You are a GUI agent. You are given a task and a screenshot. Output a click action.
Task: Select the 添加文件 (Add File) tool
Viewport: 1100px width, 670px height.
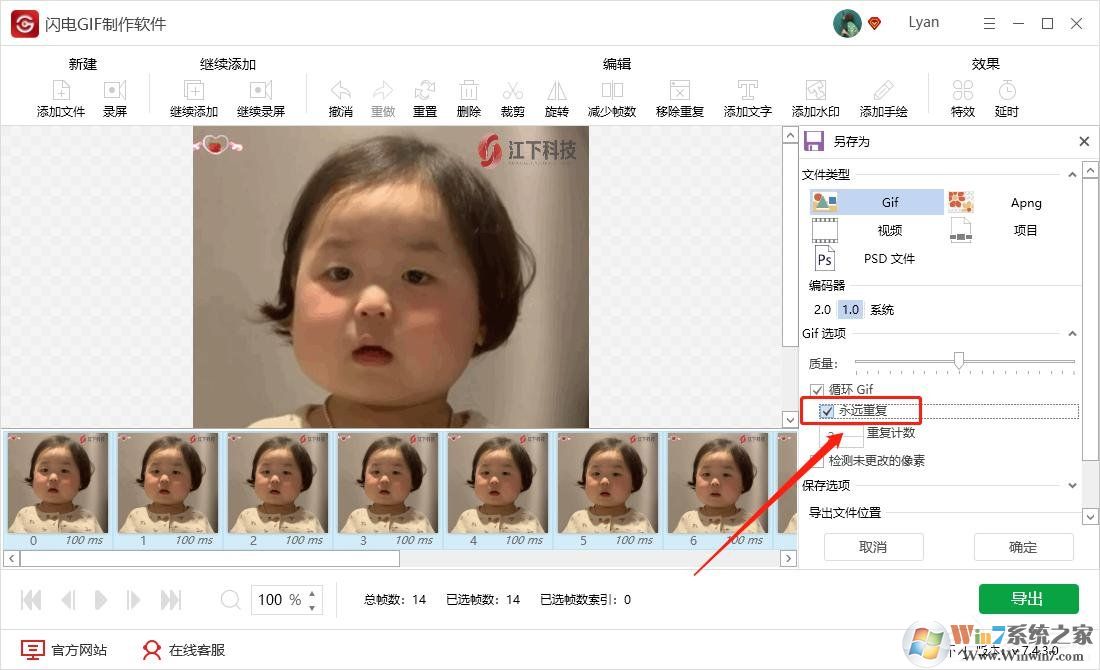[60, 96]
